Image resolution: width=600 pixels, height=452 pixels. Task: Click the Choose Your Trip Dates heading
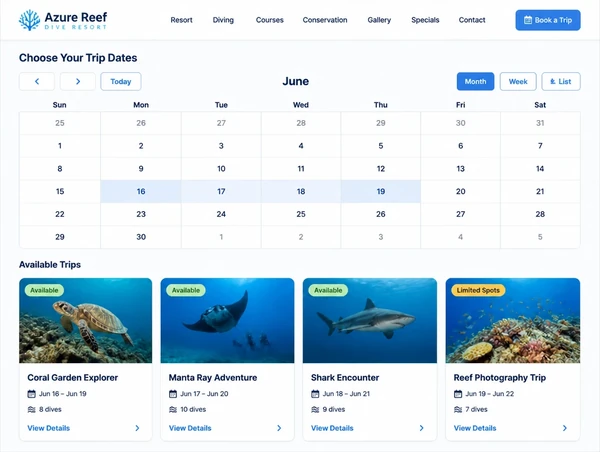(78, 58)
